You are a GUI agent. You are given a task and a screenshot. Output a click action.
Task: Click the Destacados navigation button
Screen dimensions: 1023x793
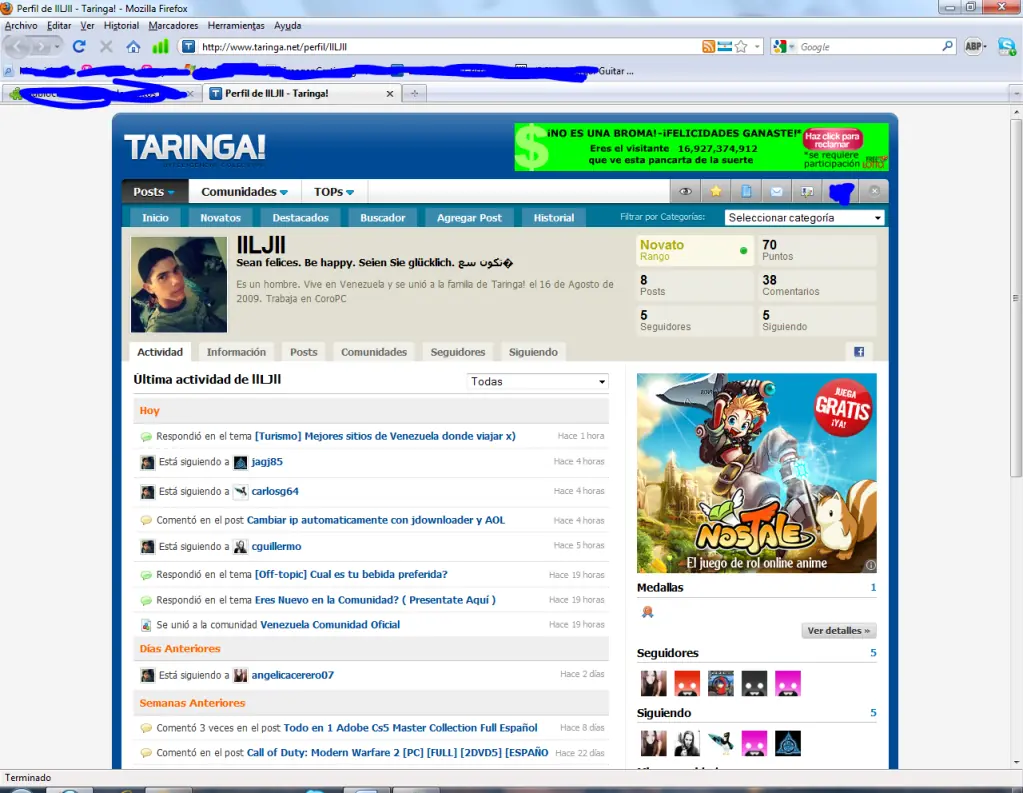coord(301,217)
